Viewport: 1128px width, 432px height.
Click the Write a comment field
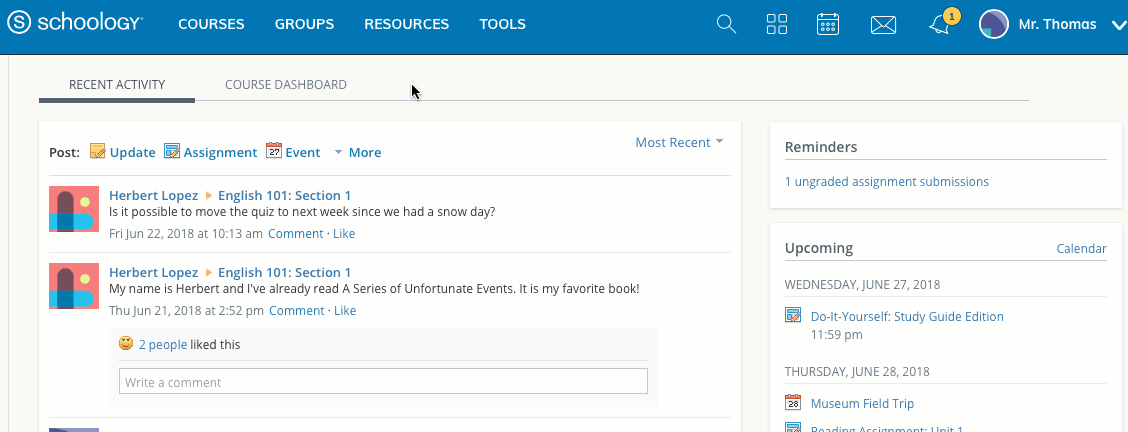click(383, 382)
